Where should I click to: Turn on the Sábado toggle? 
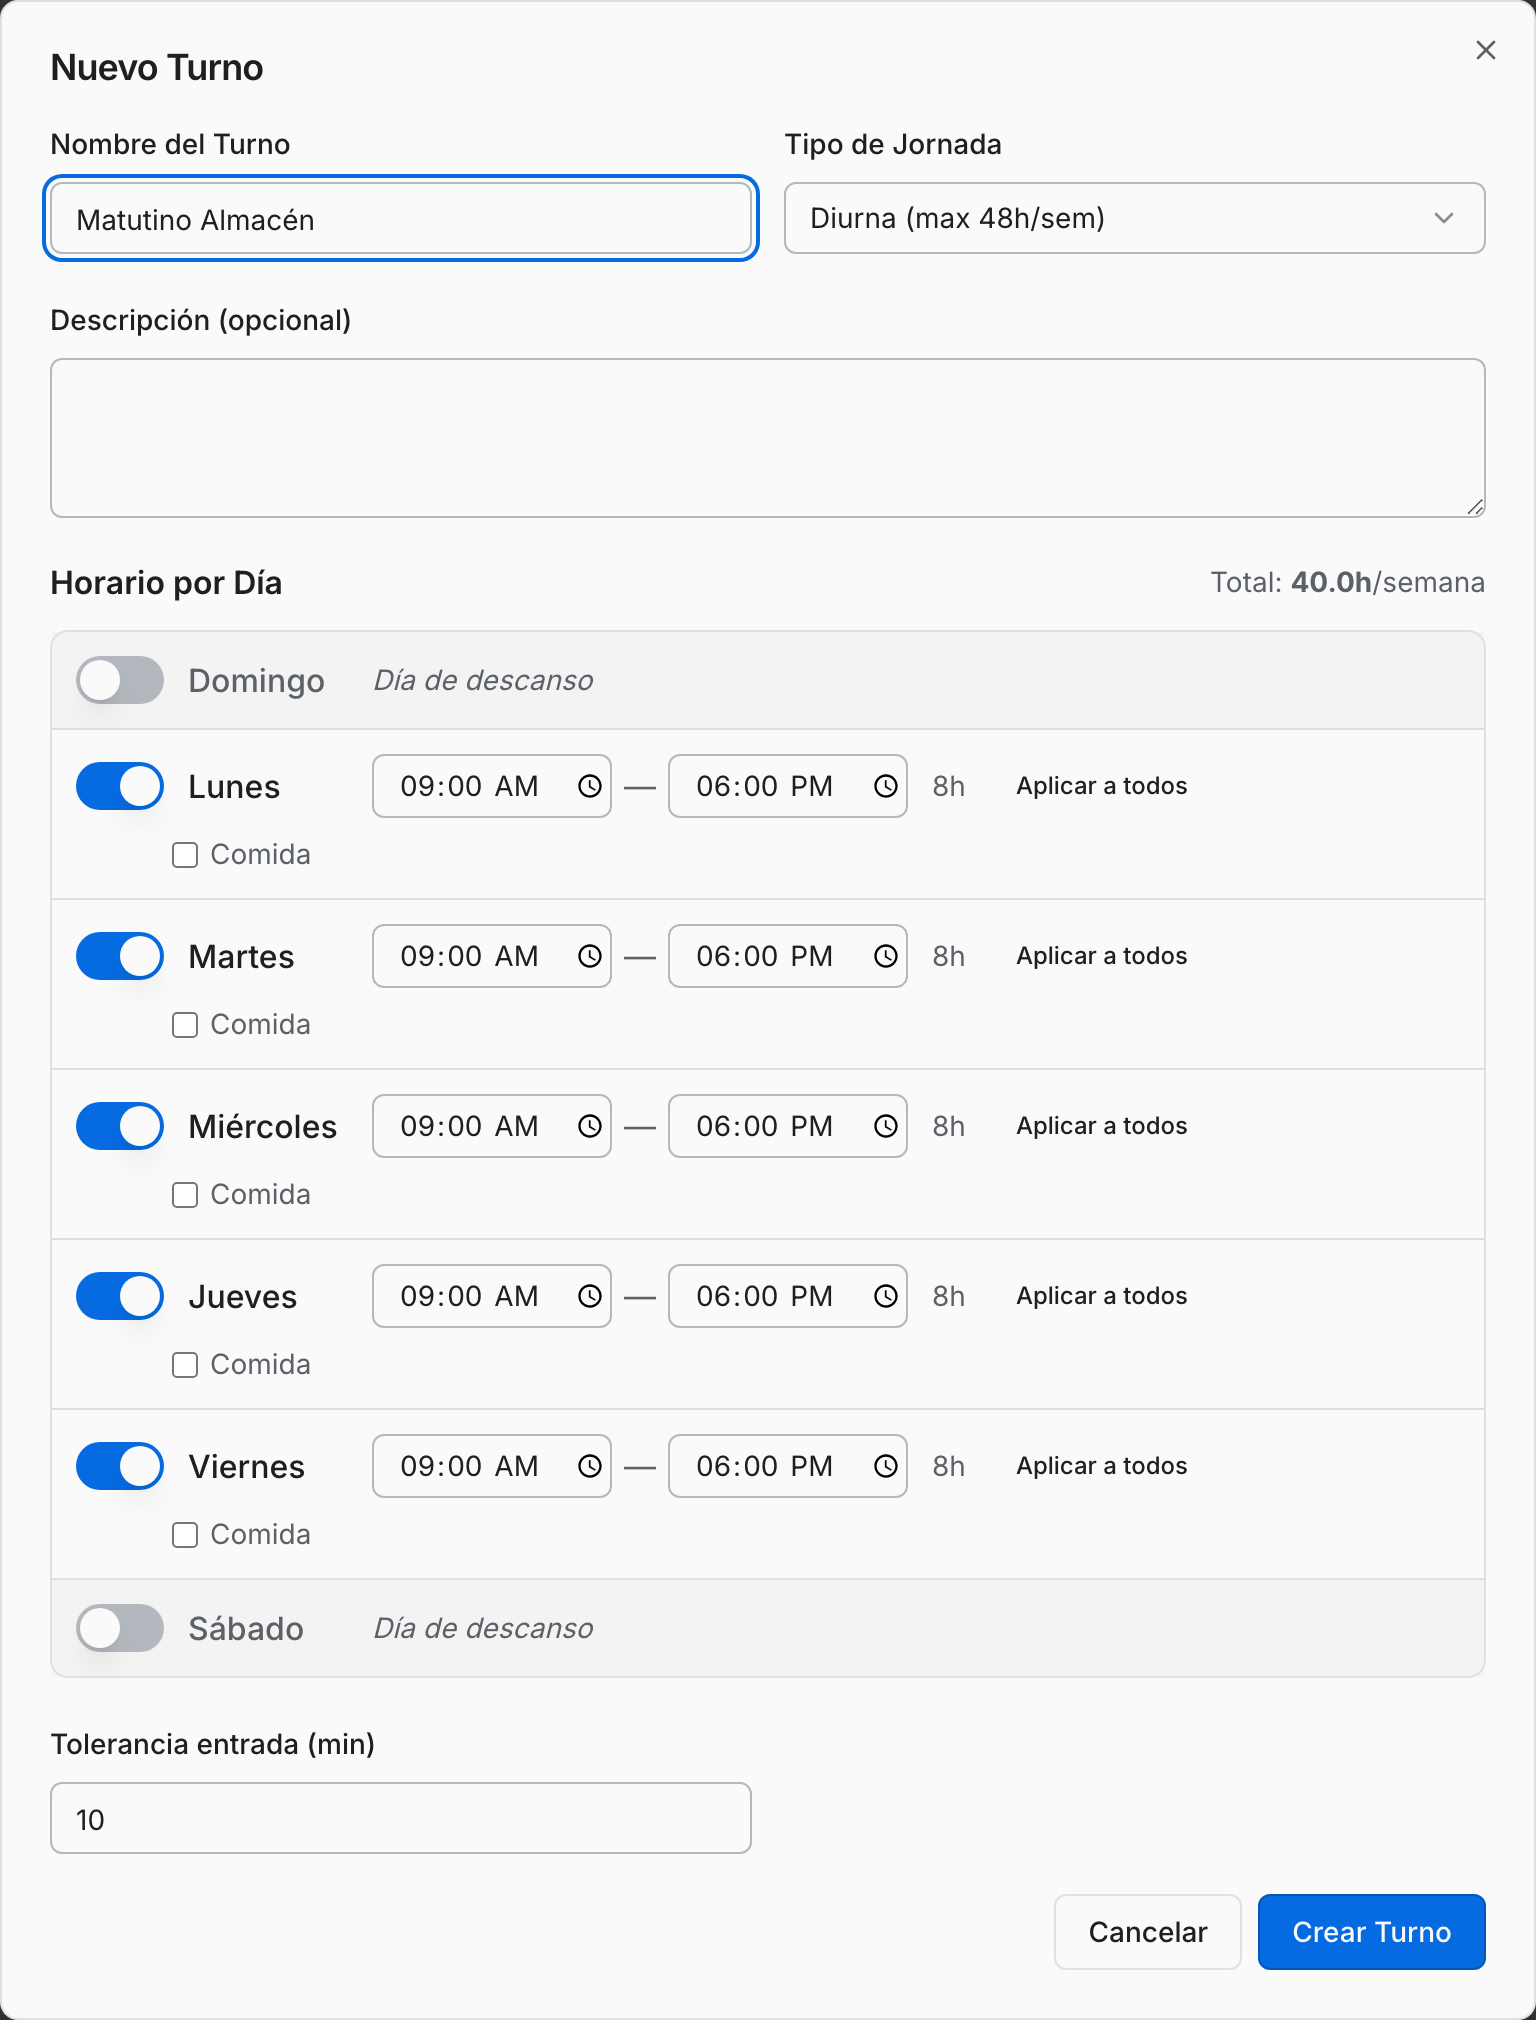[x=120, y=1628]
